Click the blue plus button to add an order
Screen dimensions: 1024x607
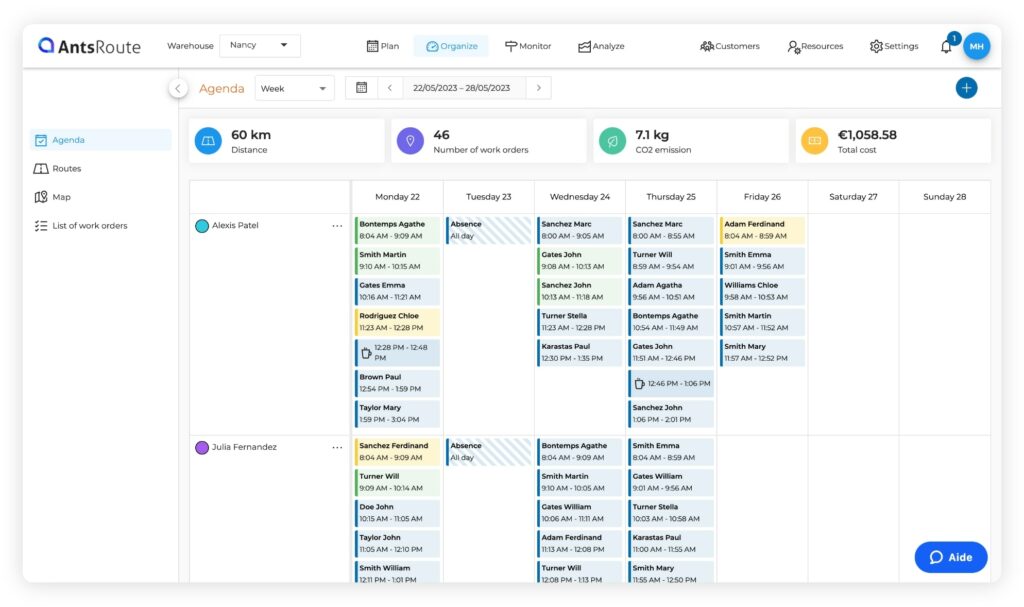tap(966, 87)
